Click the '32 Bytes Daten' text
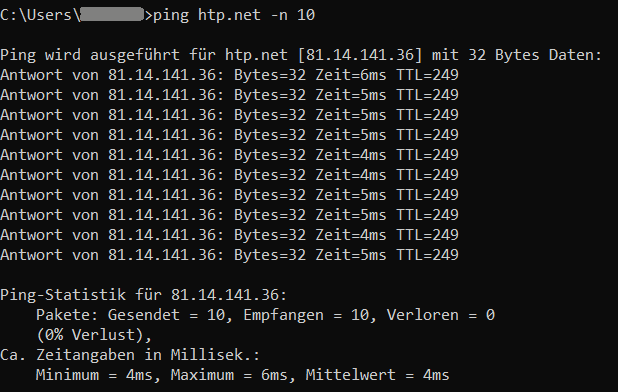618x392 pixels. (x=535, y=55)
